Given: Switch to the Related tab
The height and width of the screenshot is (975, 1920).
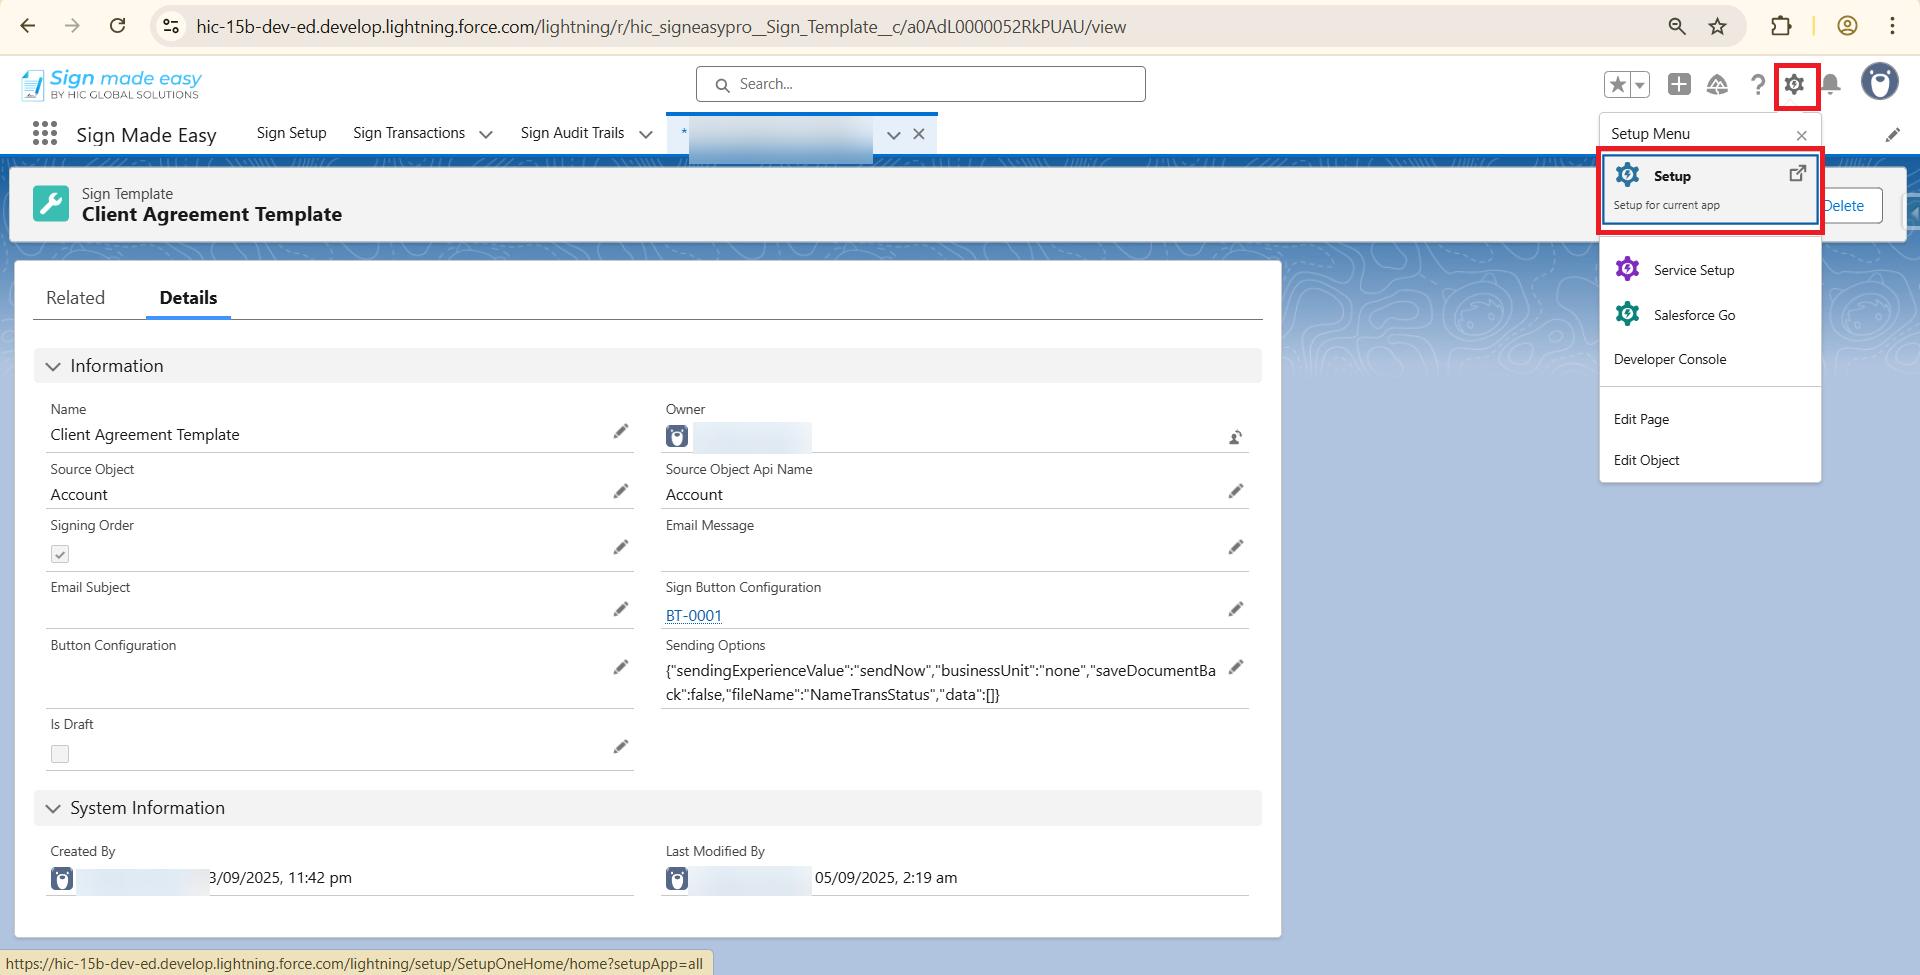Looking at the screenshot, I should (x=75, y=298).
